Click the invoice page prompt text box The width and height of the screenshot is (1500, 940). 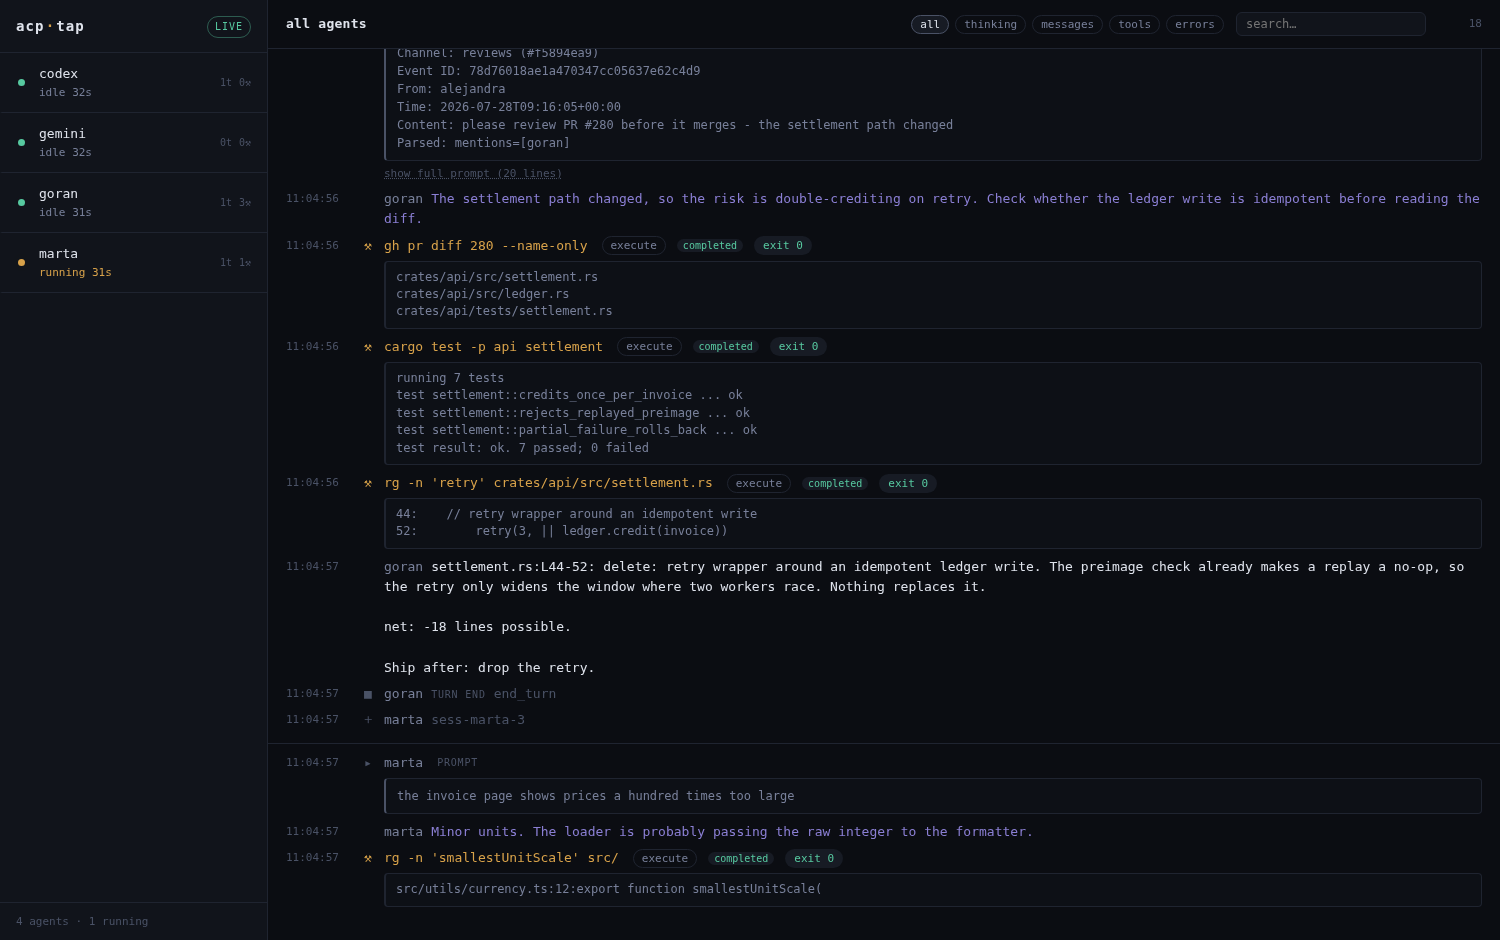click(x=933, y=796)
